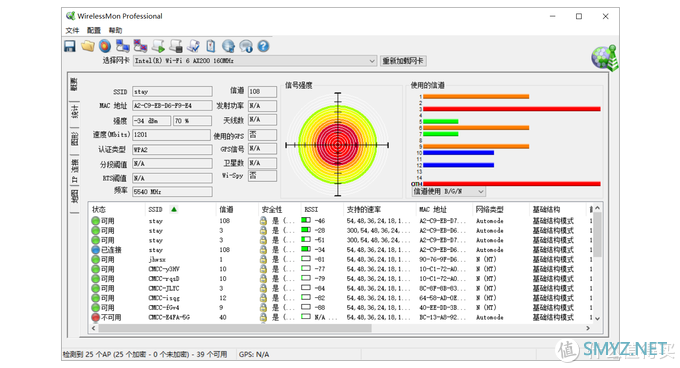Switch to the 统计 vertical tab
The image size is (680, 368).
[74, 111]
